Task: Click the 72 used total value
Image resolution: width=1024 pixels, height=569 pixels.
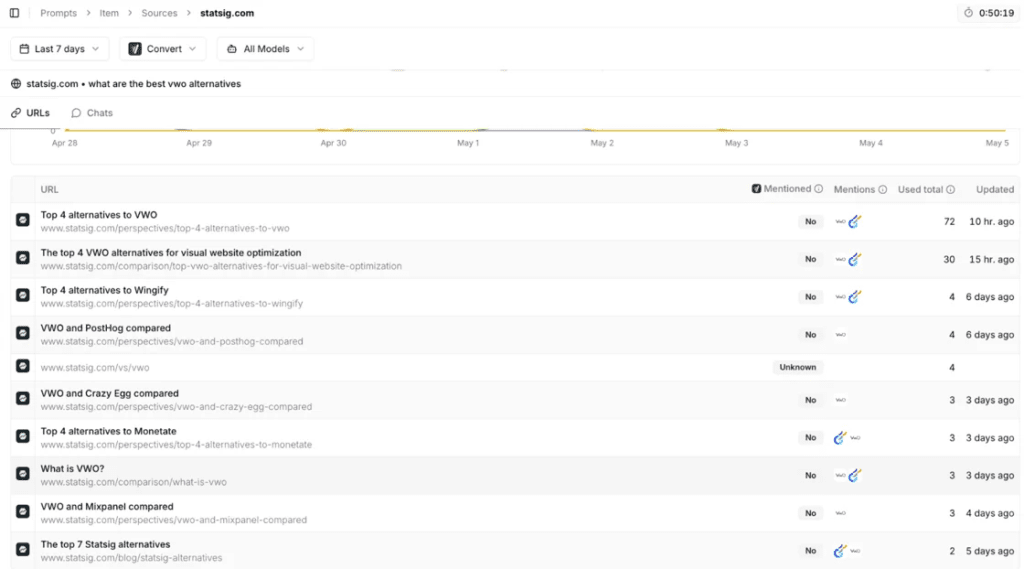Action: pos(949,221)
